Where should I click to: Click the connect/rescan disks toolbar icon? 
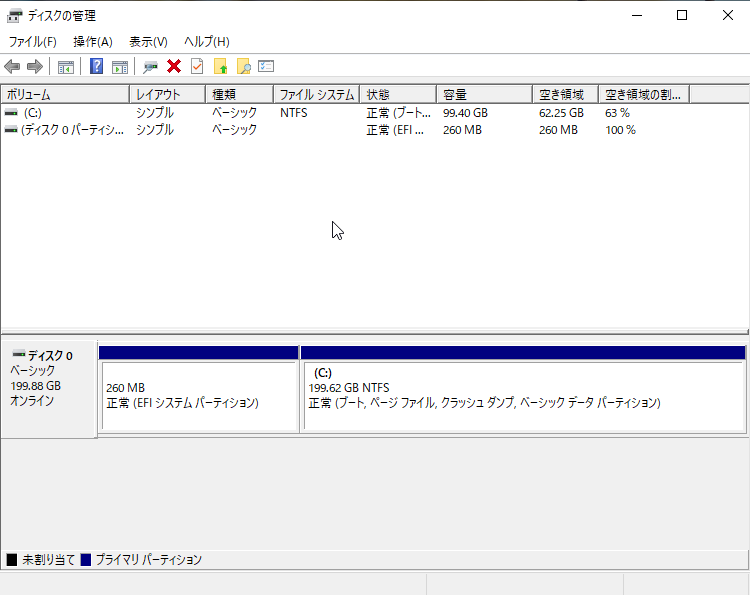[x=150, y=66]
